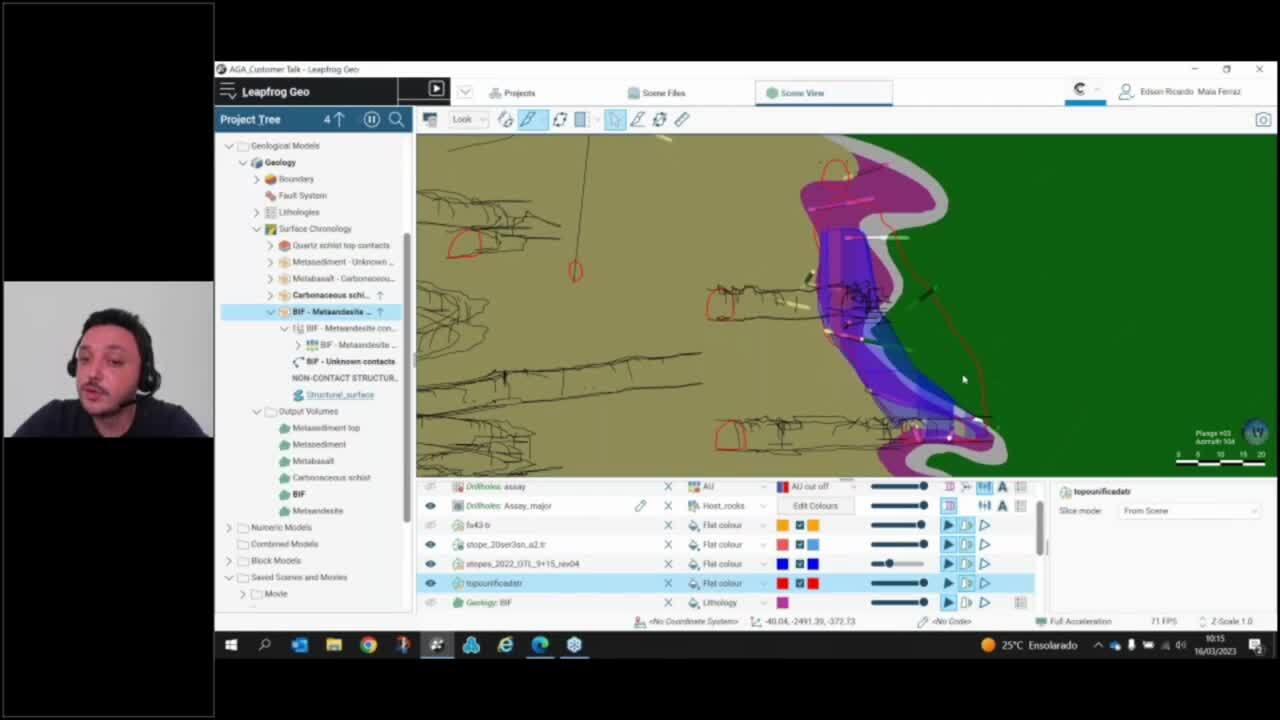Toggle the clipping plane icon in scene toolbar
The image size is (1280, 720).
[x=582, y=119]
